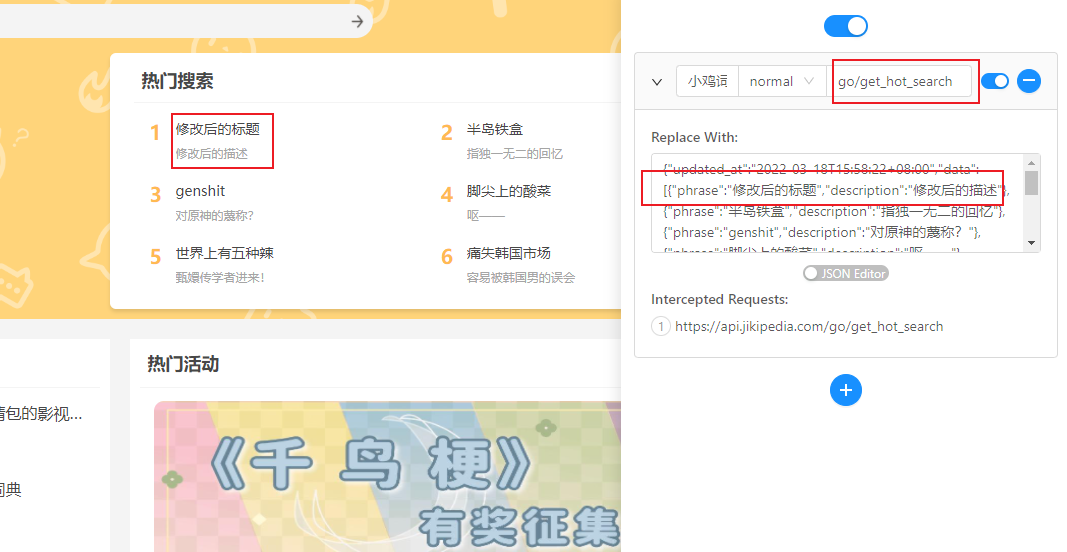1067x552 pixels.
Task: Click the search arrow icon
Action: point(357,22)
